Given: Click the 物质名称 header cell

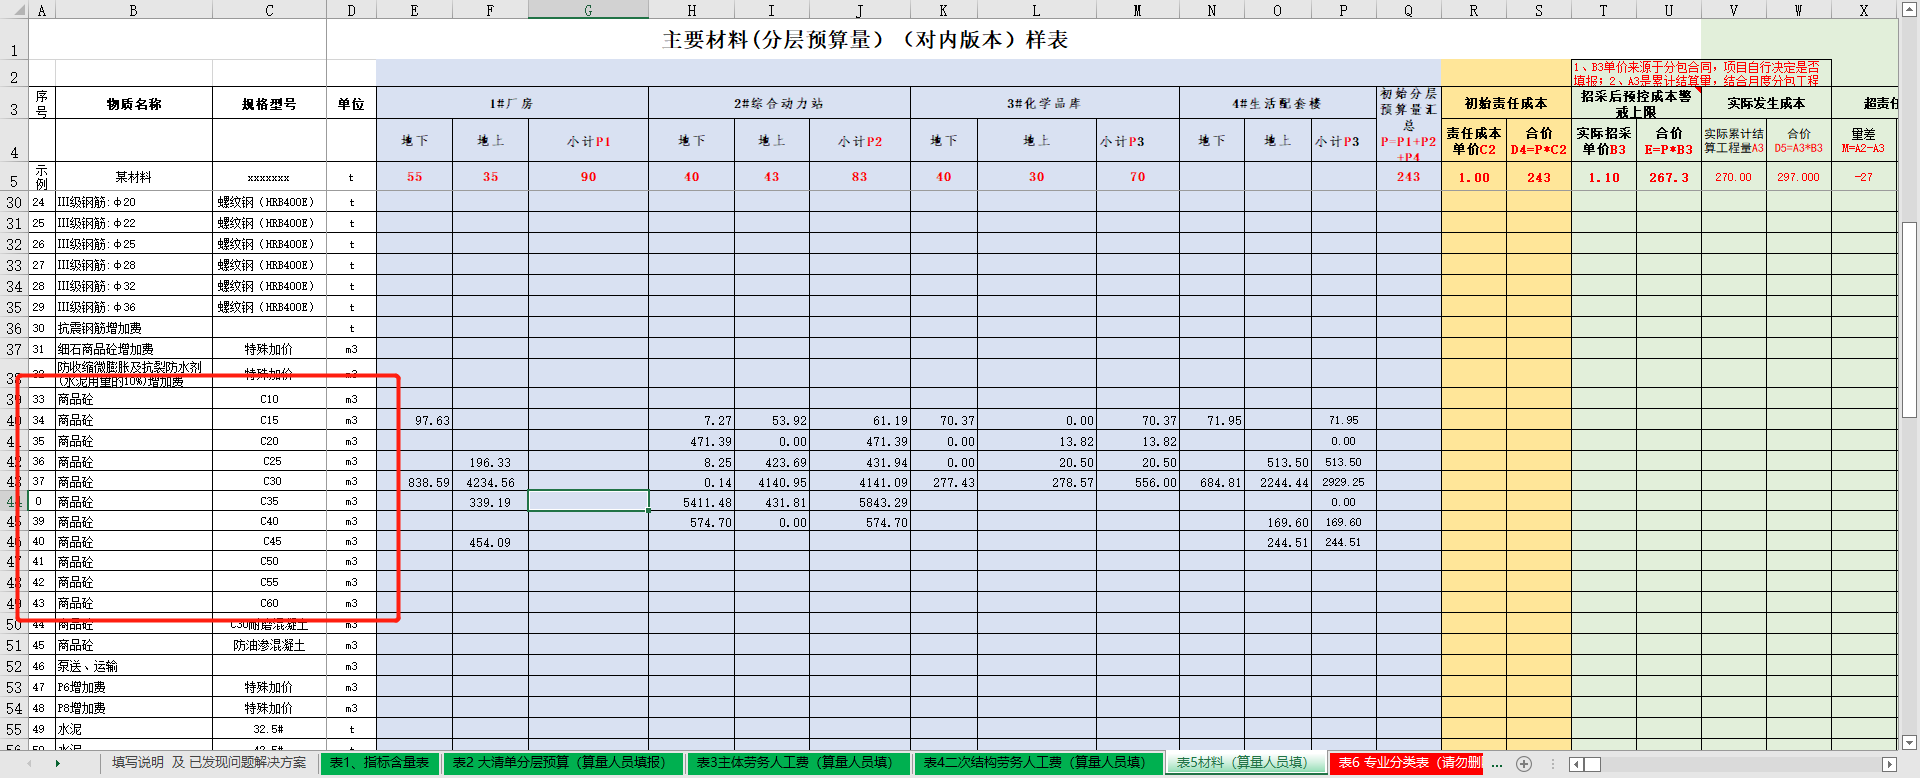Looking at the screenshot, I should pos(134,104).
